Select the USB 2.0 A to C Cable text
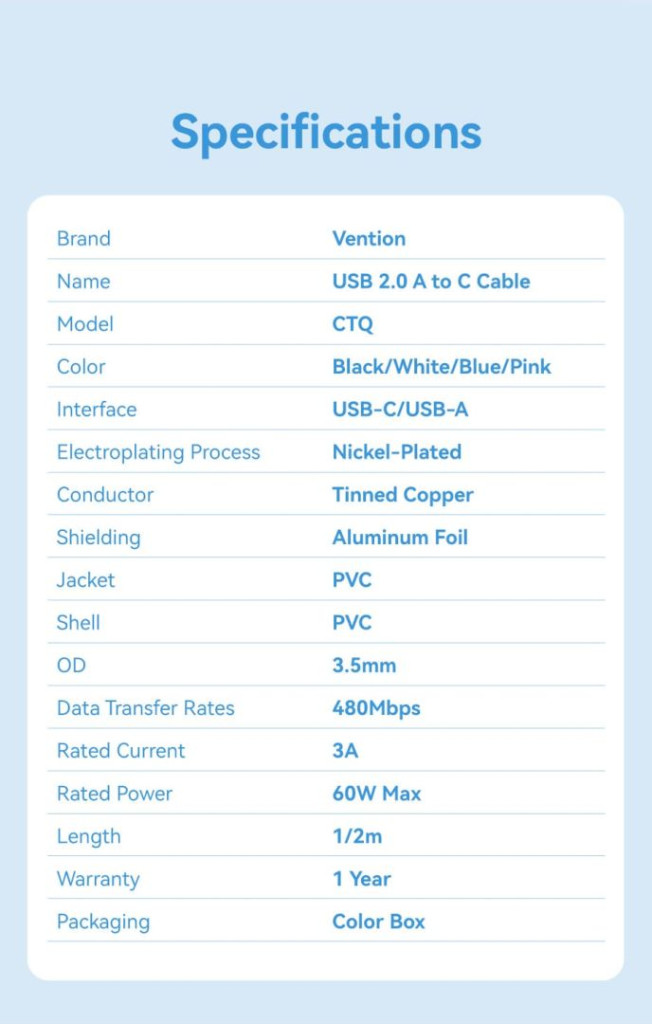652x1024 pixels. pos(431,282)
